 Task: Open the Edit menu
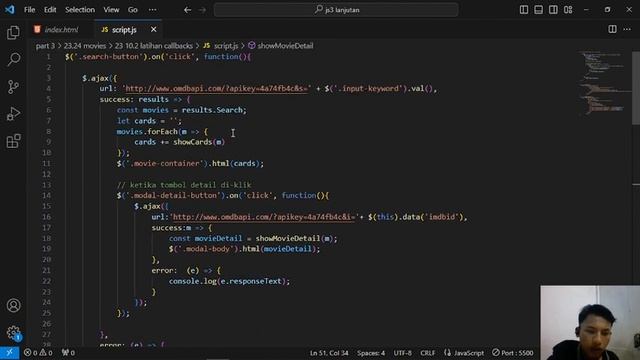click(50, 10)
